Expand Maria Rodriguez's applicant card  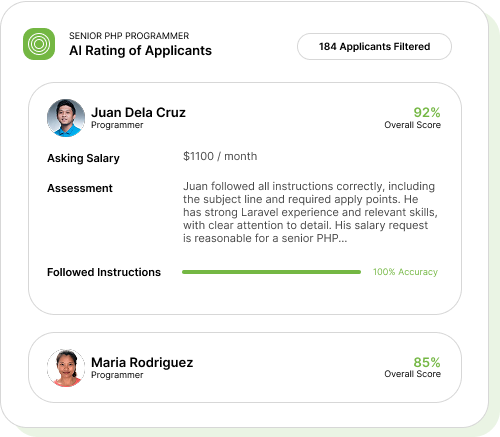coord(245,367)
